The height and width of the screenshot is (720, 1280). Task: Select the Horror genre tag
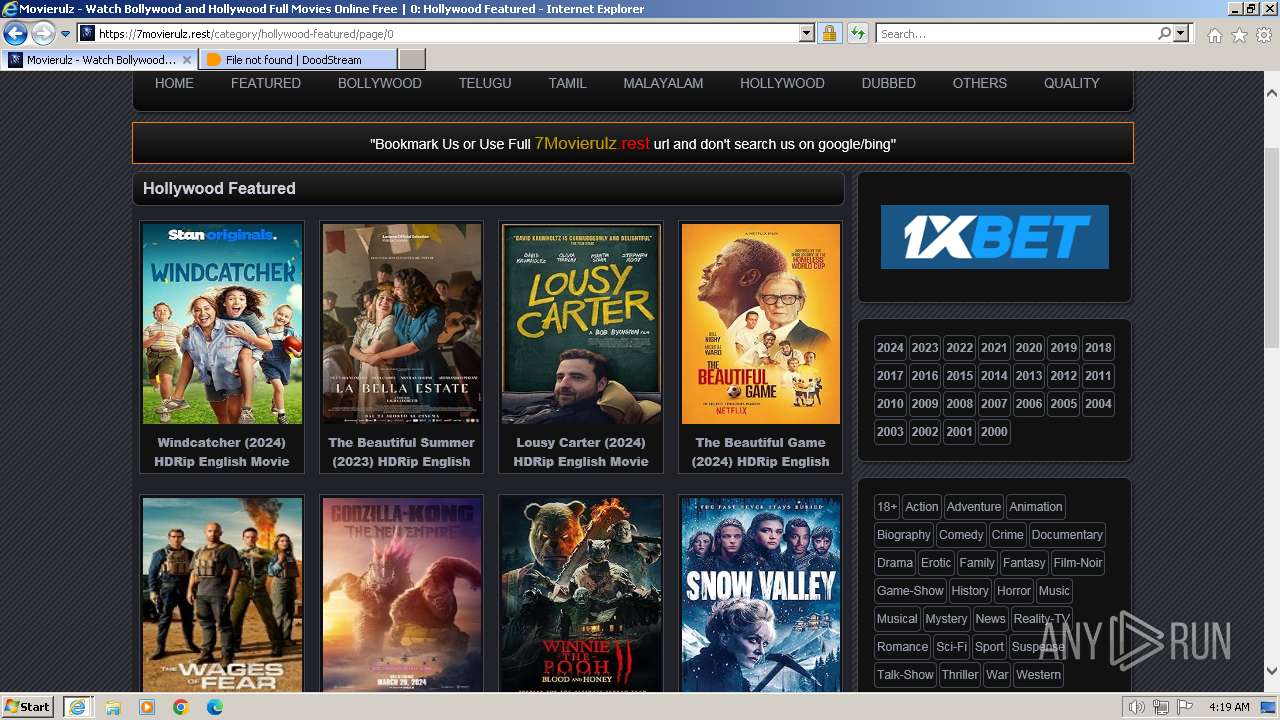(x=1014, y=591)
